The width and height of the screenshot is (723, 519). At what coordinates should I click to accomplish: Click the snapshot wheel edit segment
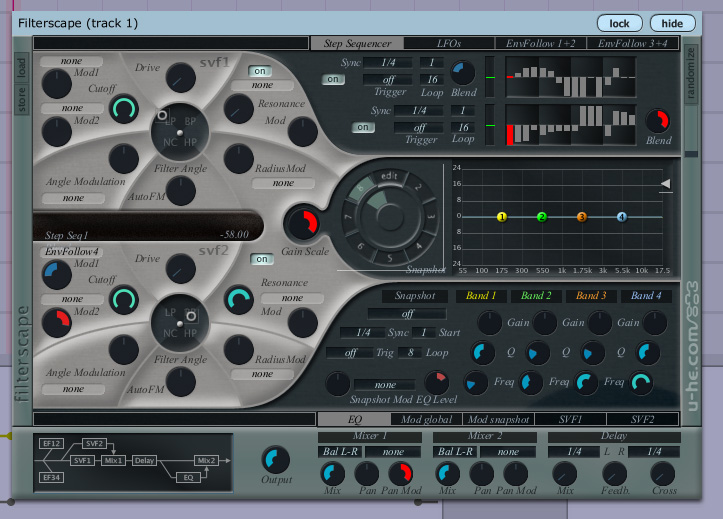[x=389, y=176]
